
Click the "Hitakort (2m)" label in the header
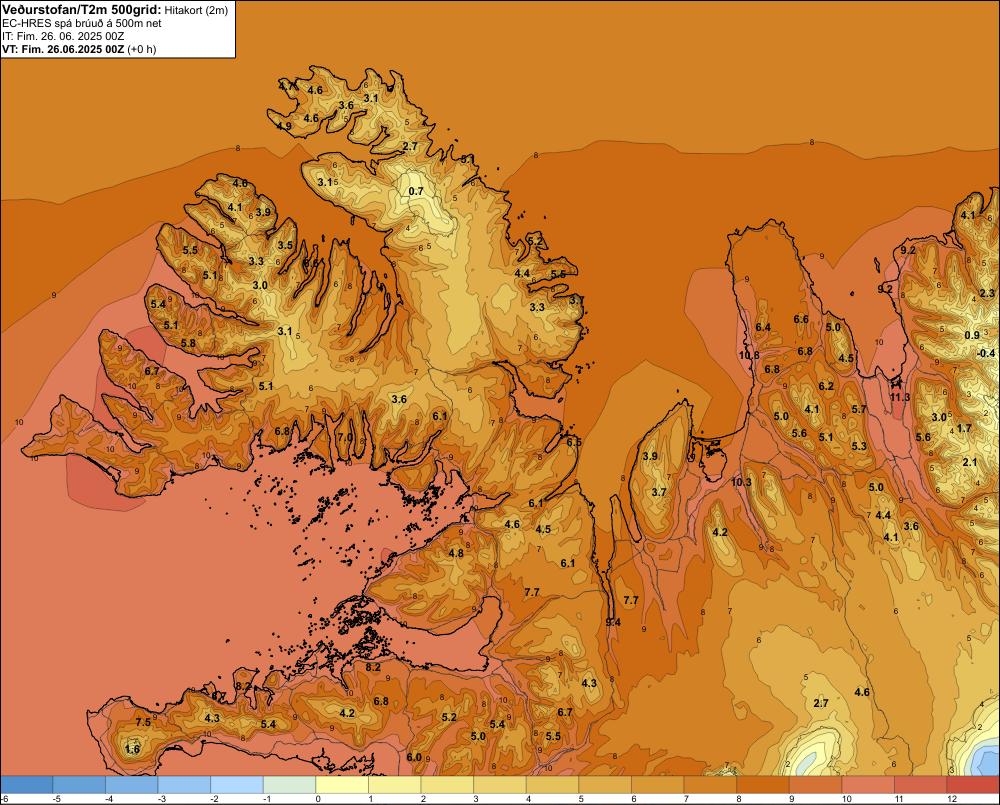(196, 10)
